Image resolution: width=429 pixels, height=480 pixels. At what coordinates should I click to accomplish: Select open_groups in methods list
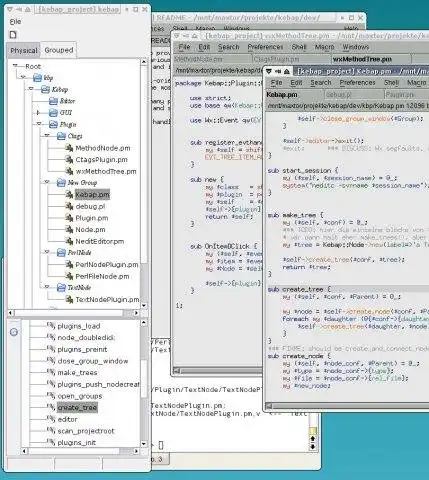[x=80, y=396]
